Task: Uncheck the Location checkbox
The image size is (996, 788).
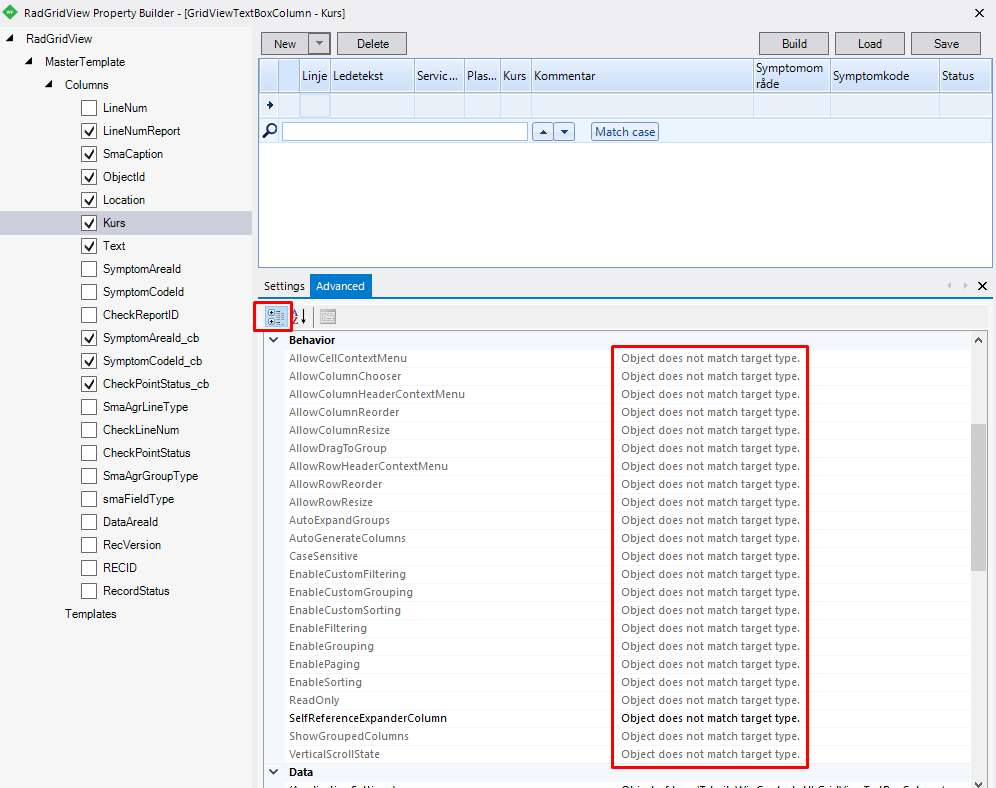Action: (89, 200)
